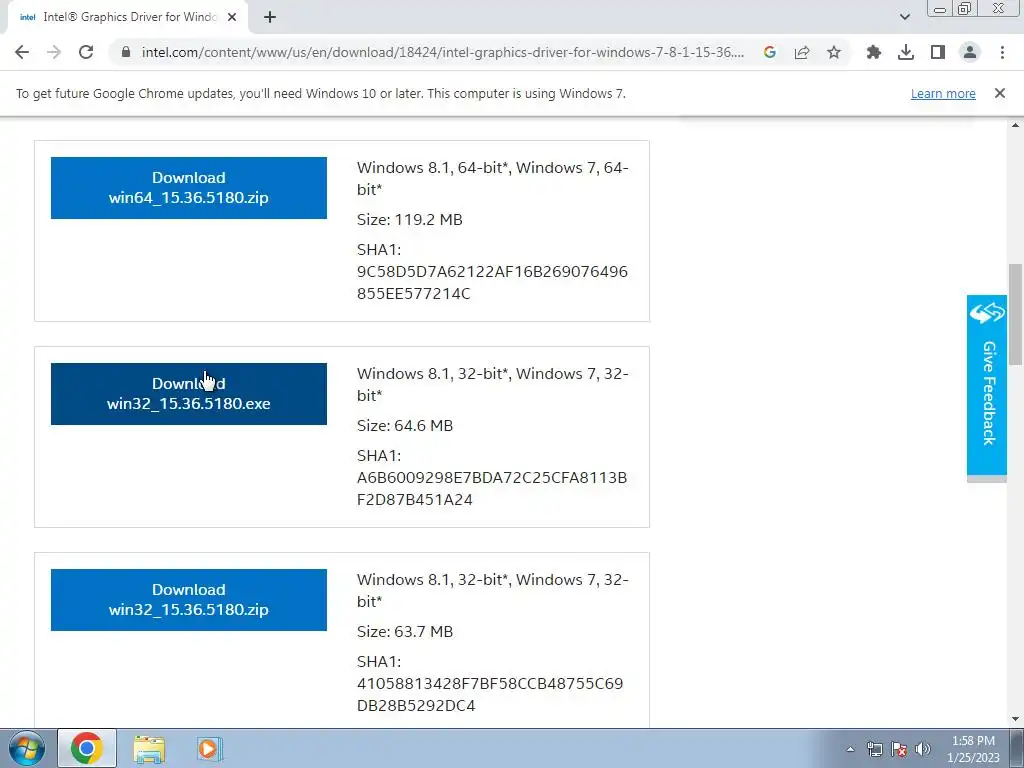Select text 'Size: 63.7 MB'

(x=405, y=632)
